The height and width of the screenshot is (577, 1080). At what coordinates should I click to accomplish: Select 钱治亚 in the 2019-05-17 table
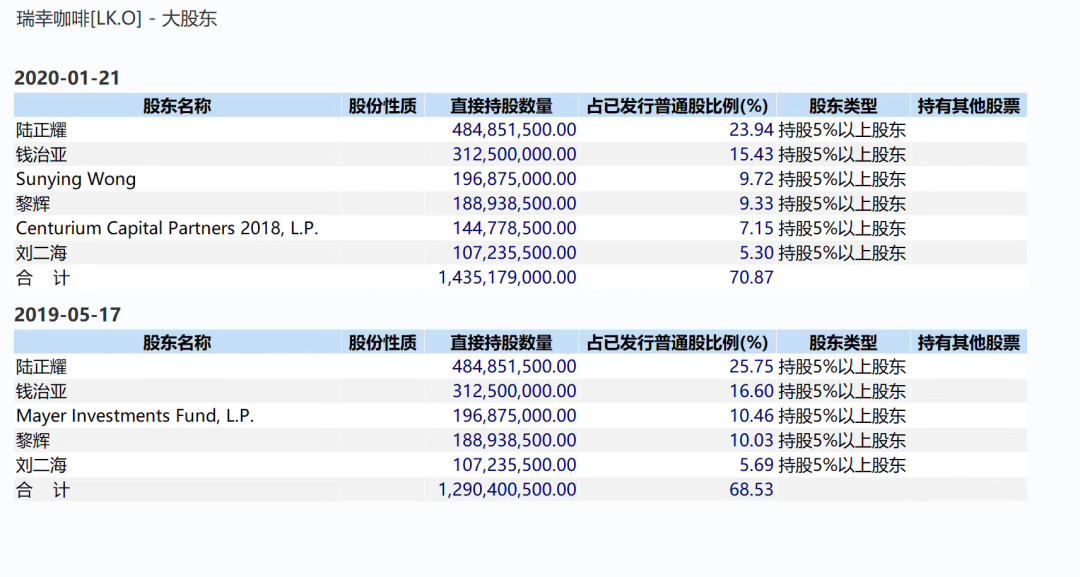coord(41,392)
